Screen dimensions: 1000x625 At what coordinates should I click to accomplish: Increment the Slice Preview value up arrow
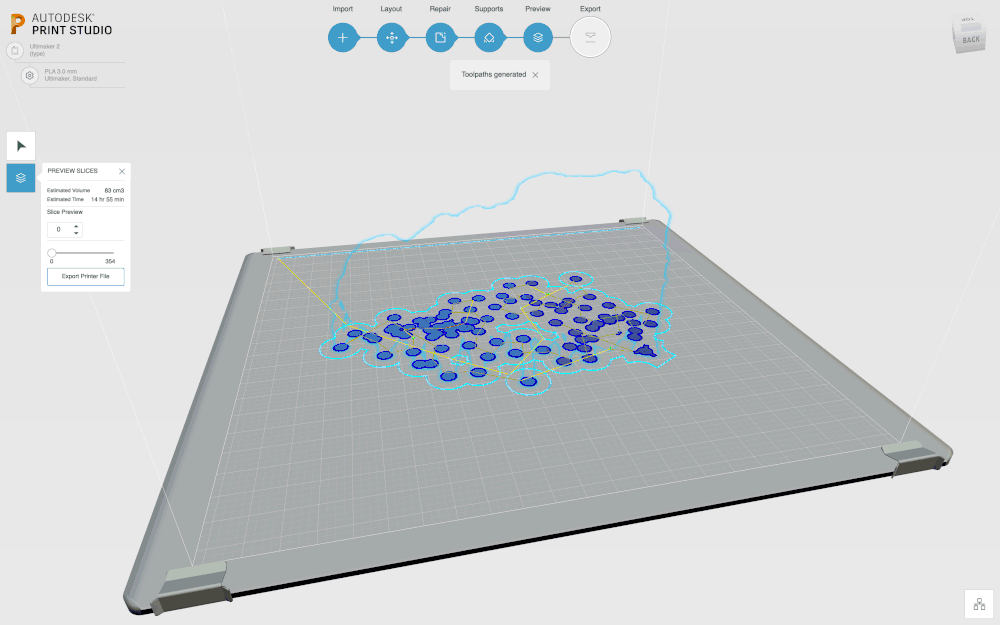click(76, 226)
